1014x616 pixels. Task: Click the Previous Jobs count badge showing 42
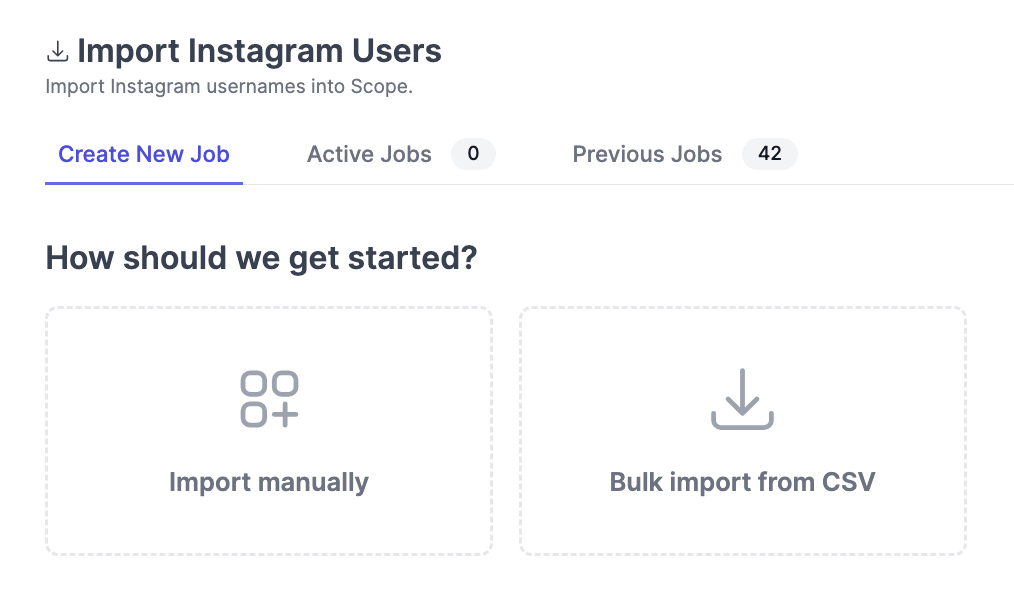pos(770,154)
